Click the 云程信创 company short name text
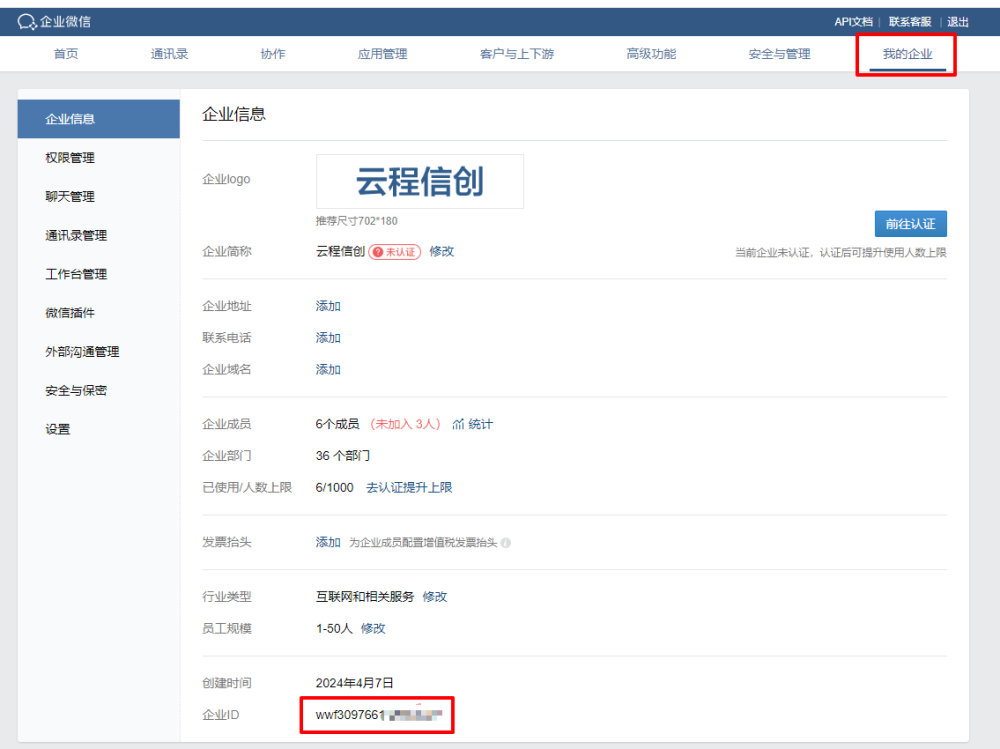 click(340, 251)
